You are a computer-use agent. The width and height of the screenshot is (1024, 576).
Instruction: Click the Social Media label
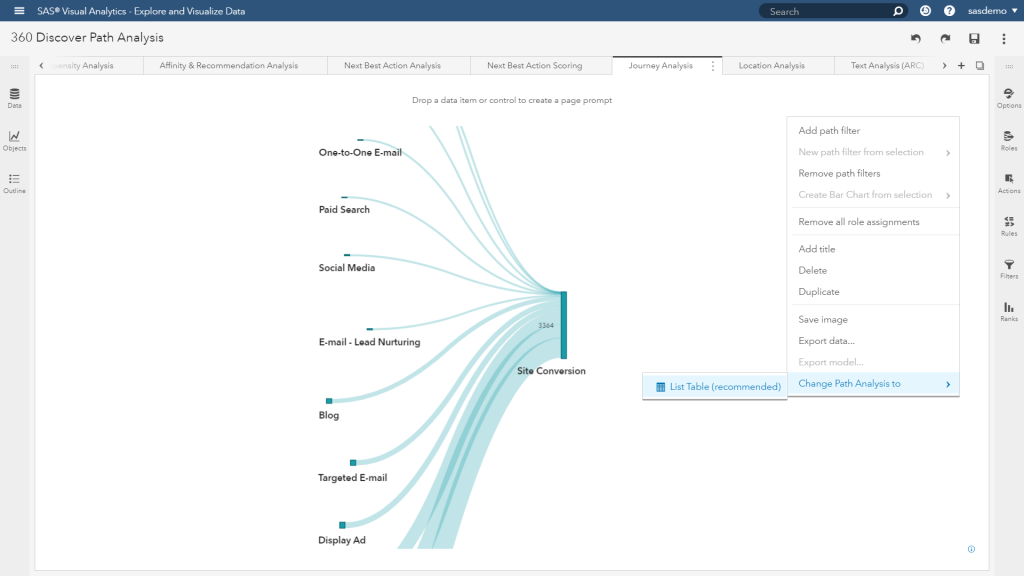tap(347, 268)
